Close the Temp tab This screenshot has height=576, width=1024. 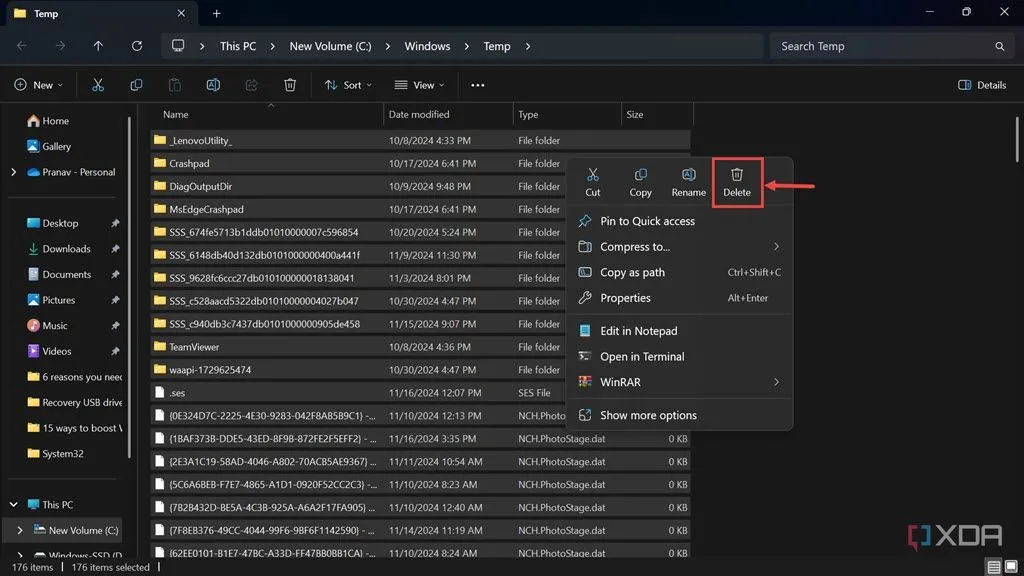(181, 13)
